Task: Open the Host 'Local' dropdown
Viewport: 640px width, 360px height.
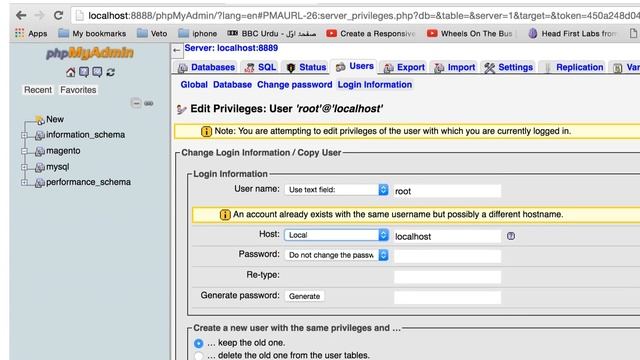Action: [336, 235]
